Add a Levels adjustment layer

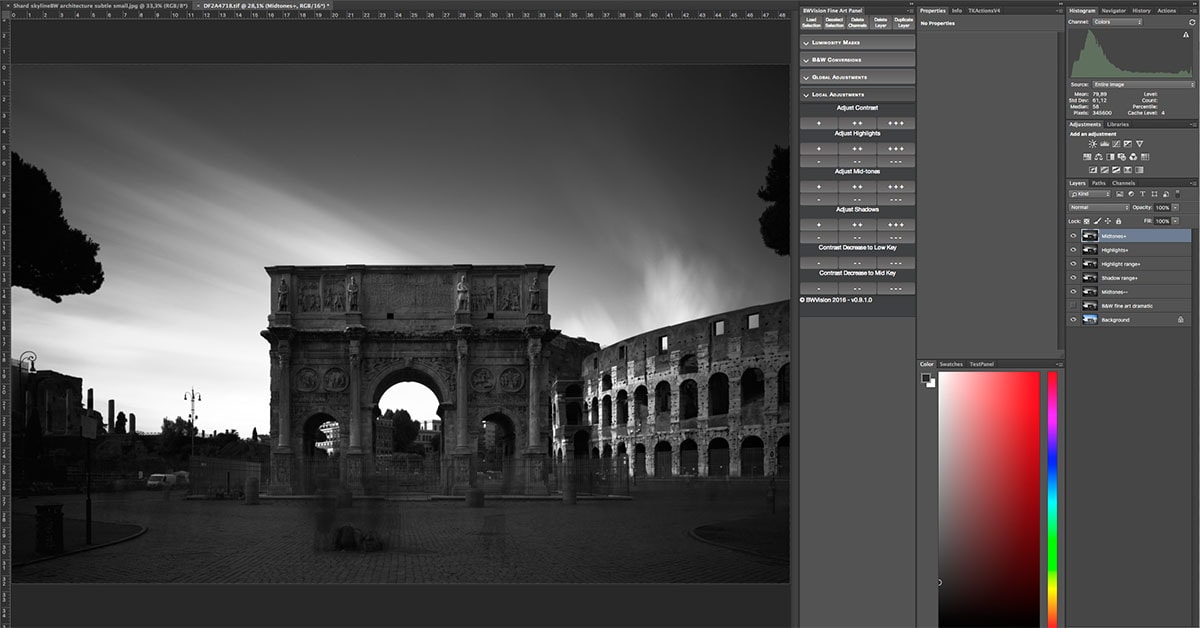pos(1104,144)
